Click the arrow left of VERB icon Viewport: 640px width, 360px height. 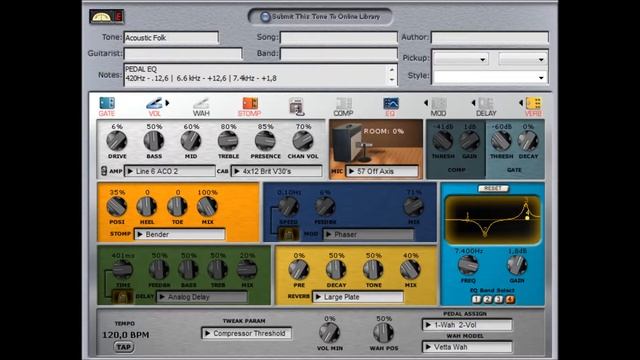[x=521, y=103]
